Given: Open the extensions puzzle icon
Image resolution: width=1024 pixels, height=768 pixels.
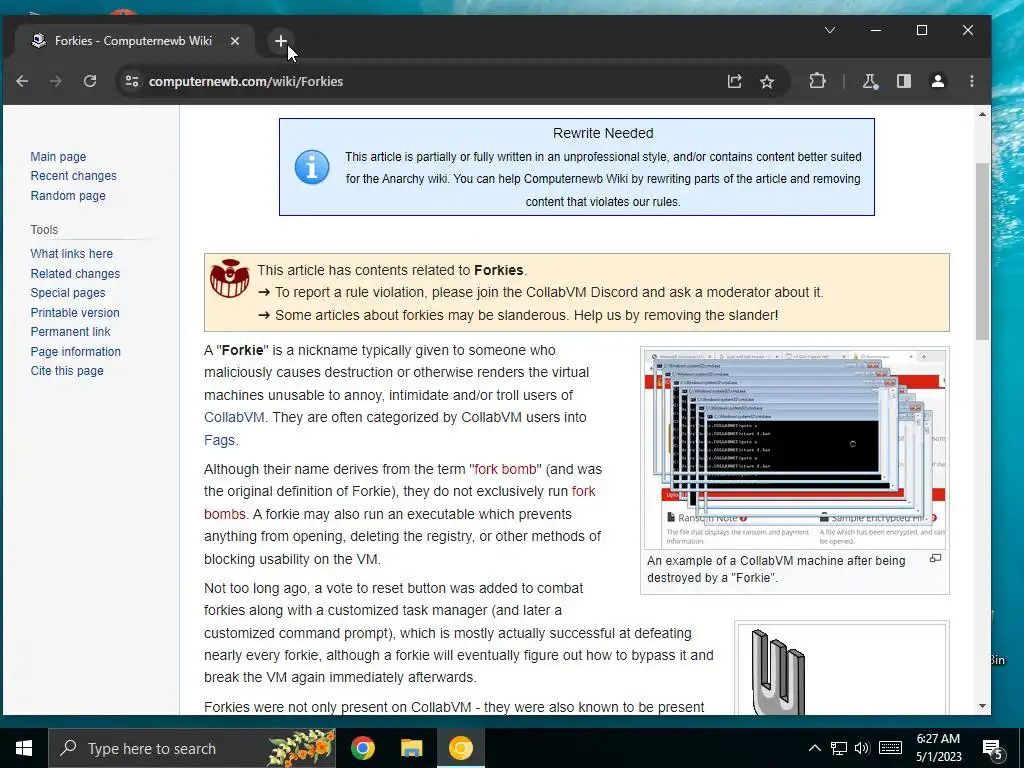Looking at the screenshot, I should pyautogui.click(x=817, y=81).
